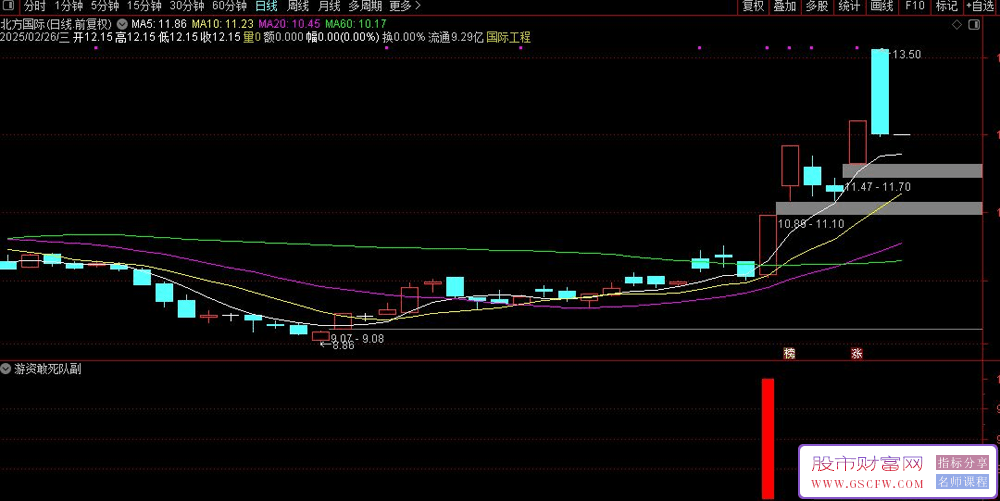Click the MA20: 10.45 indicator label

[289, 24]
